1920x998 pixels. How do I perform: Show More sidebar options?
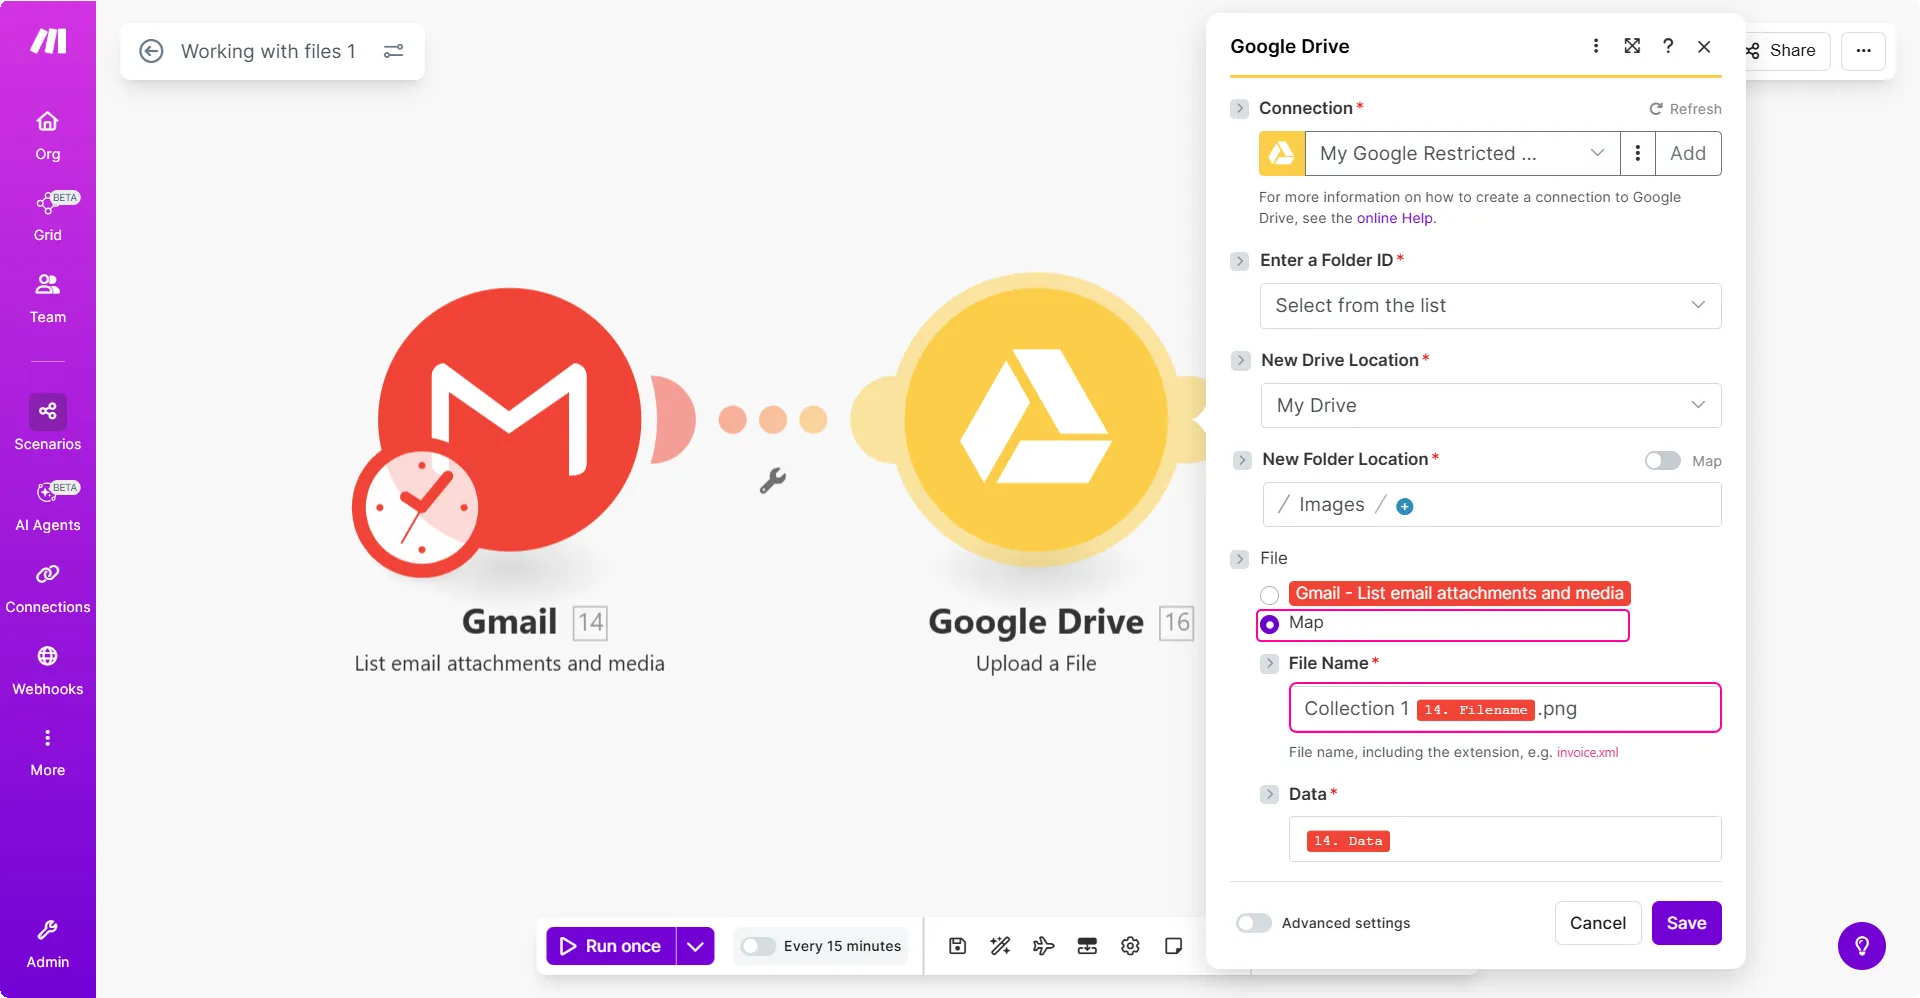(x=47, y=752)
